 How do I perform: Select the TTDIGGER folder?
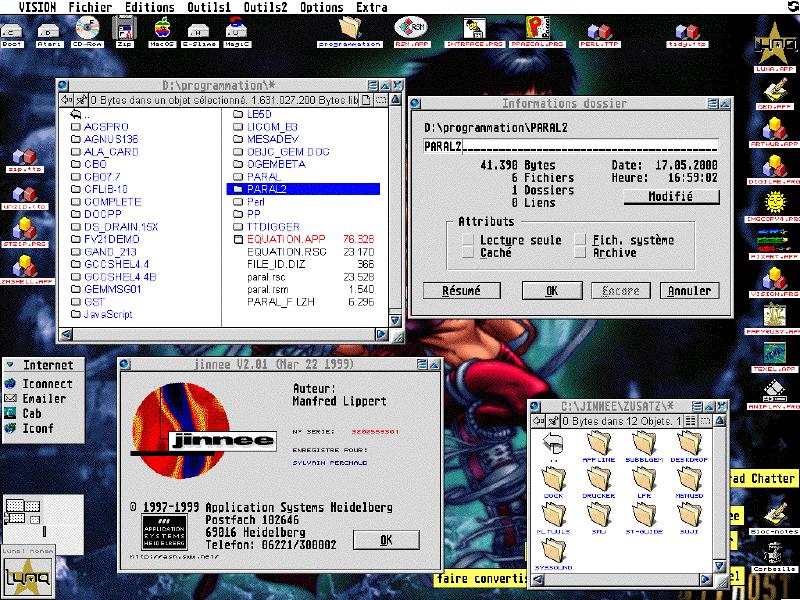point(266,227)
